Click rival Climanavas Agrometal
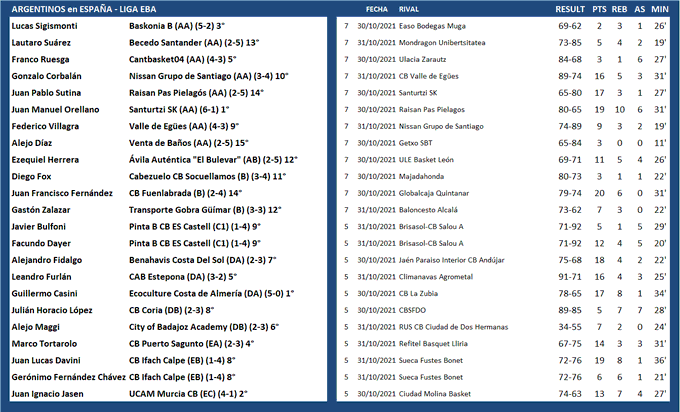The height and width of the screenshot is (412, 680). point(436,277)
